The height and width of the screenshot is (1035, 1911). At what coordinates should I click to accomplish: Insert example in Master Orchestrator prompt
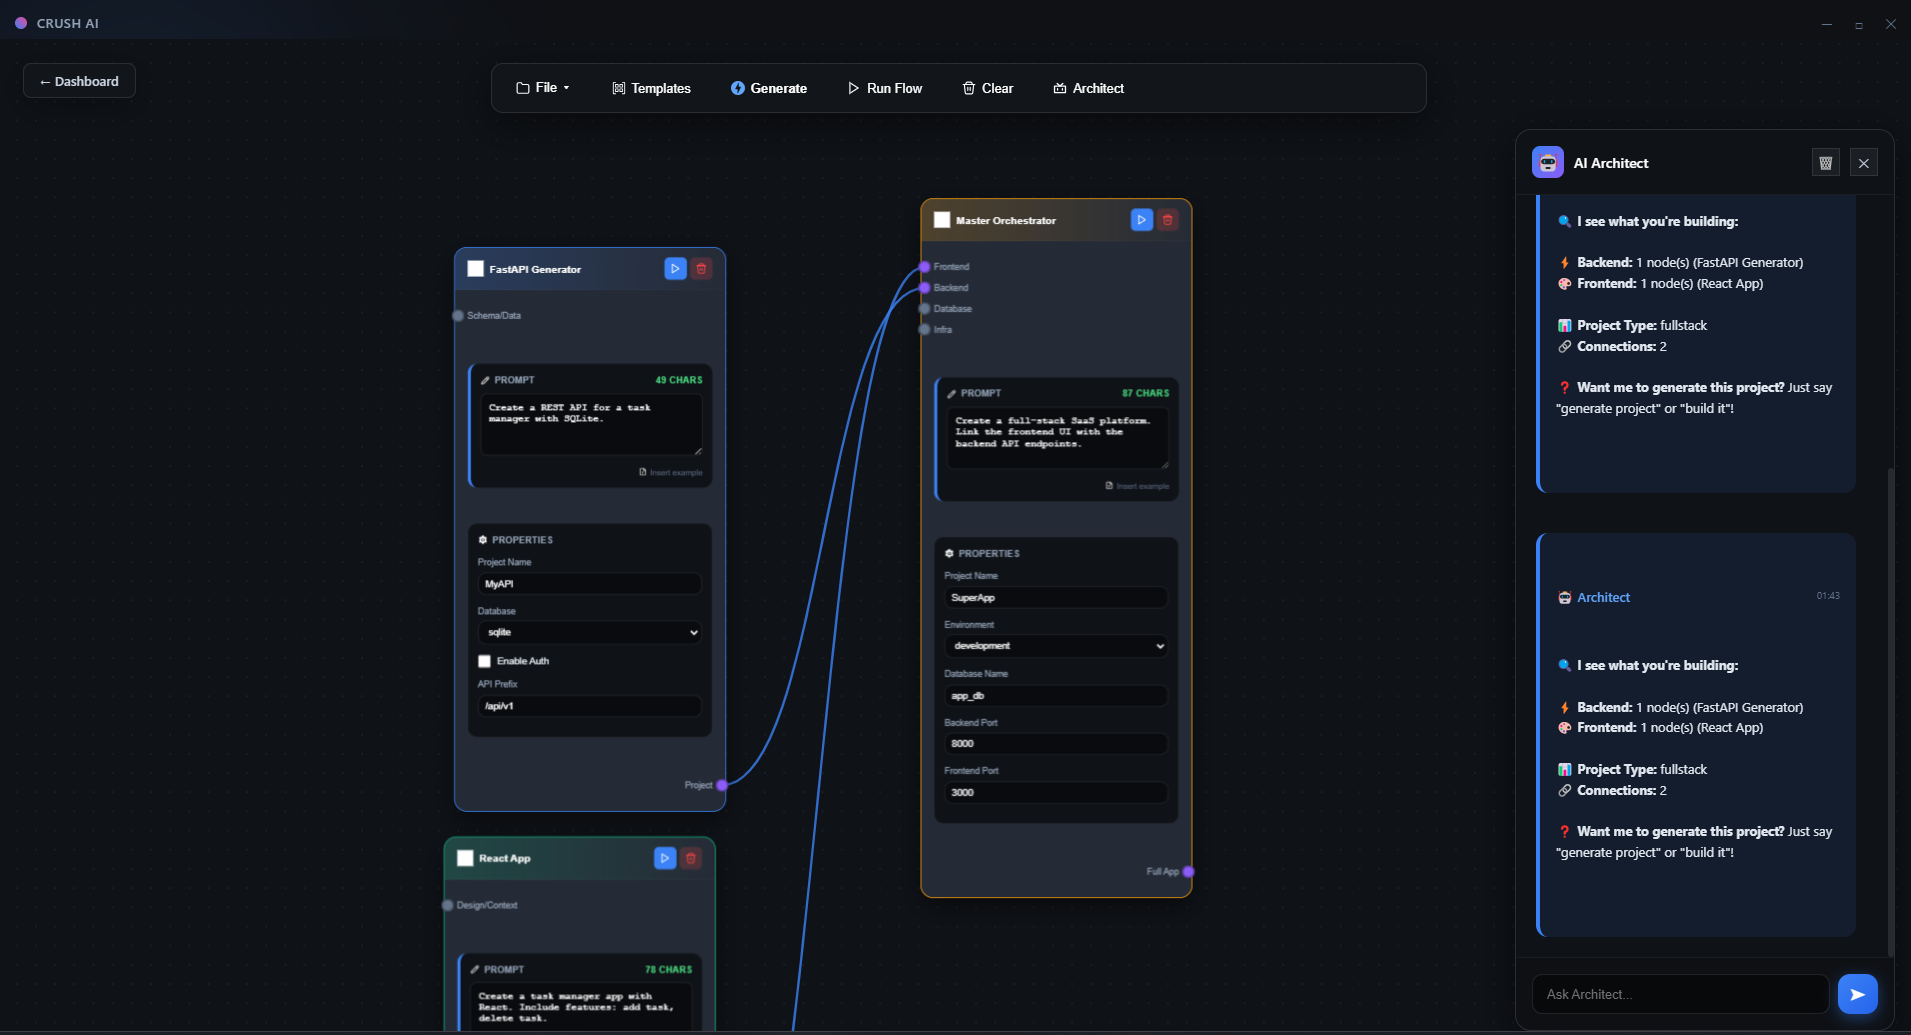pos(1137,486)
